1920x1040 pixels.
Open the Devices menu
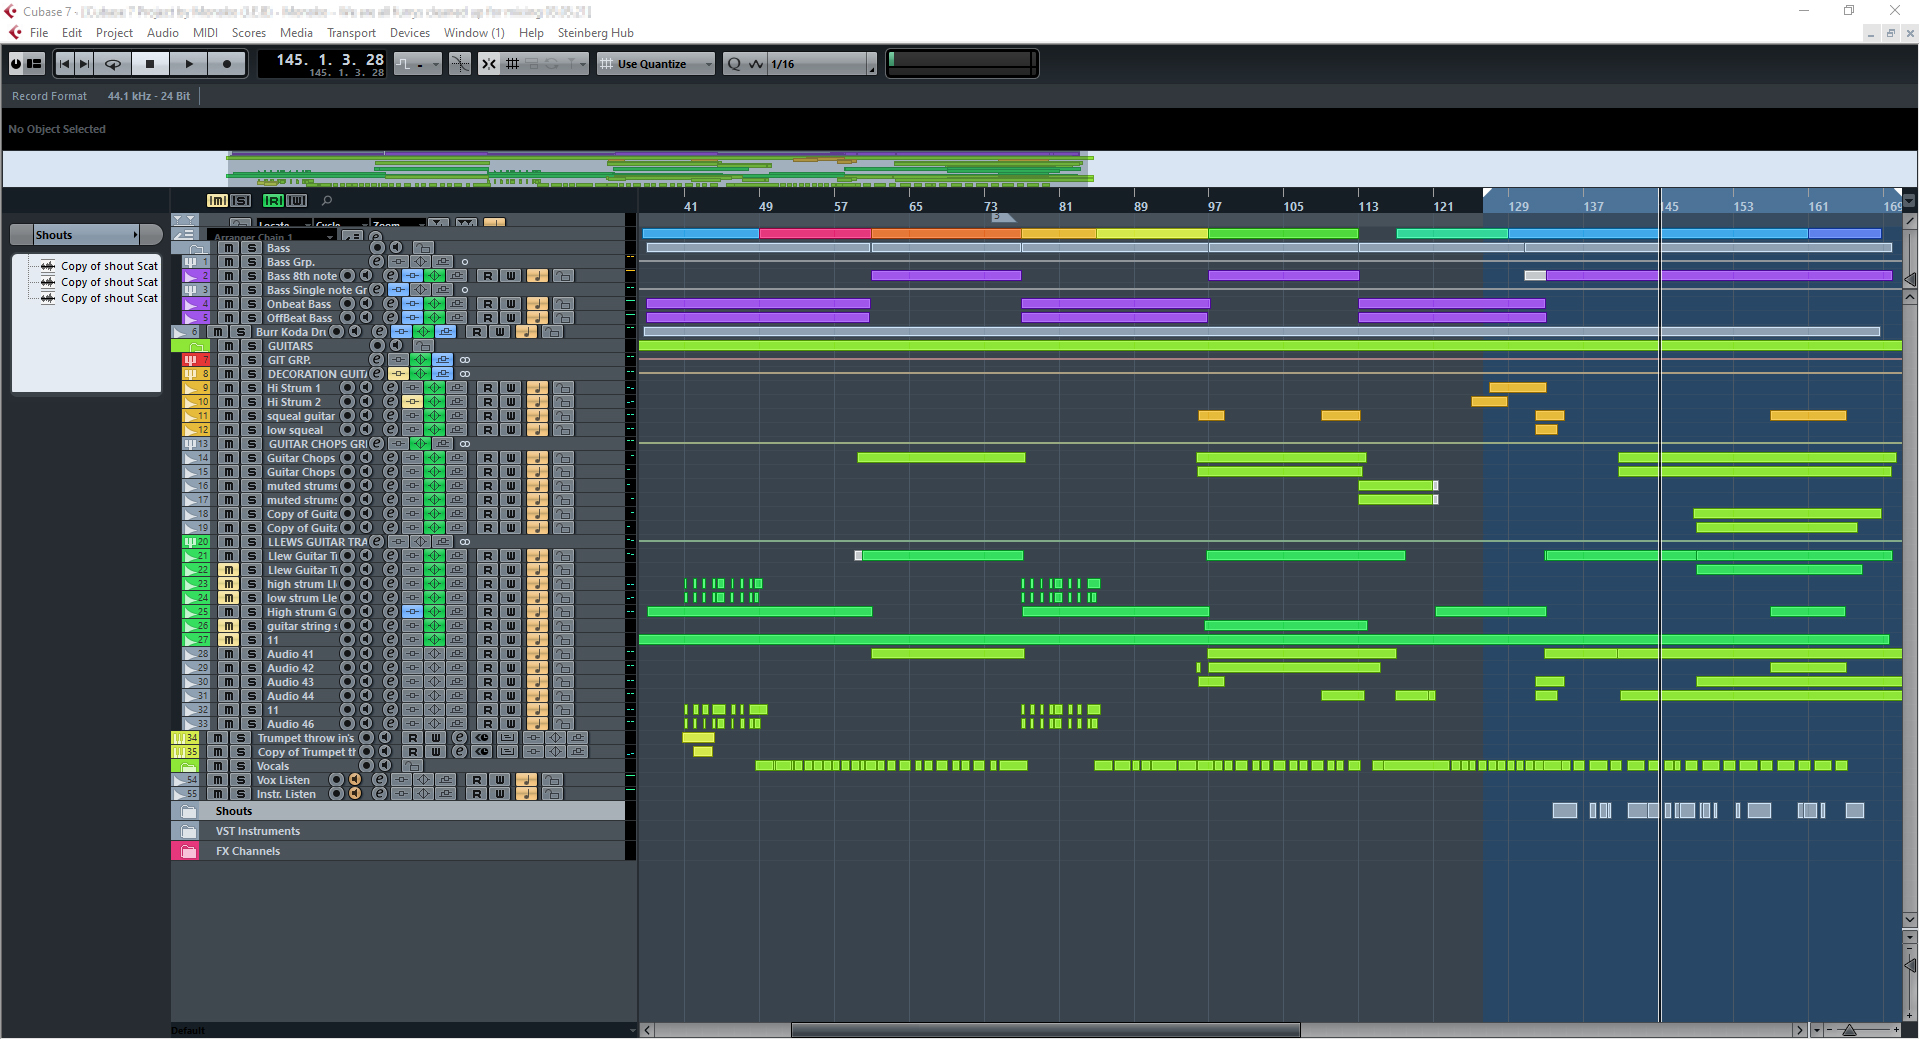[x=409, y=33]
